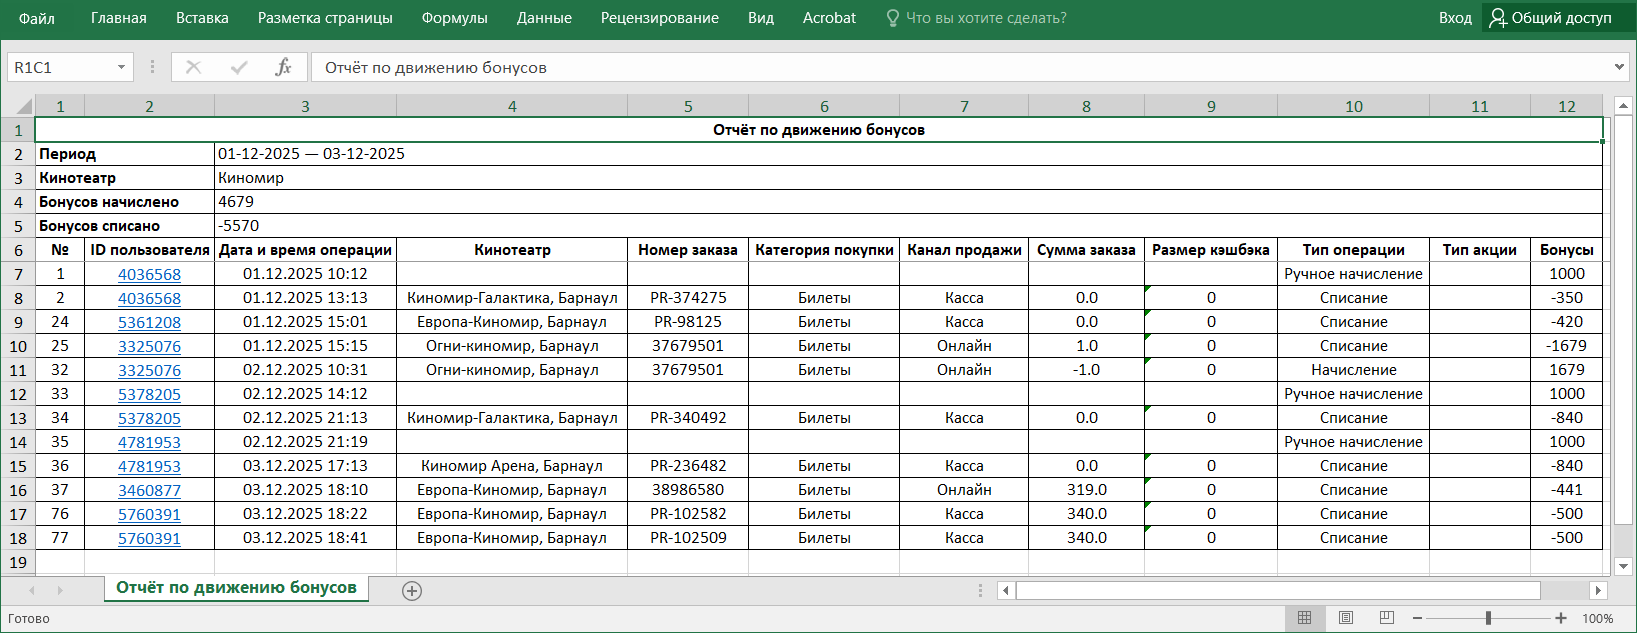Click the zoom out minus icon
Viewport: 1637px width, 633px height.
[1417, 618]
